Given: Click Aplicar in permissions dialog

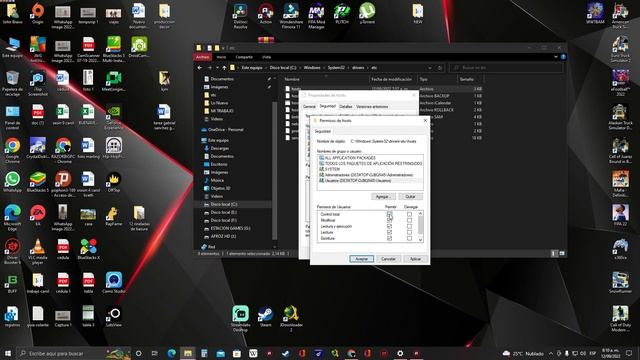Looking at the screenshot, I should coord(415,259).
